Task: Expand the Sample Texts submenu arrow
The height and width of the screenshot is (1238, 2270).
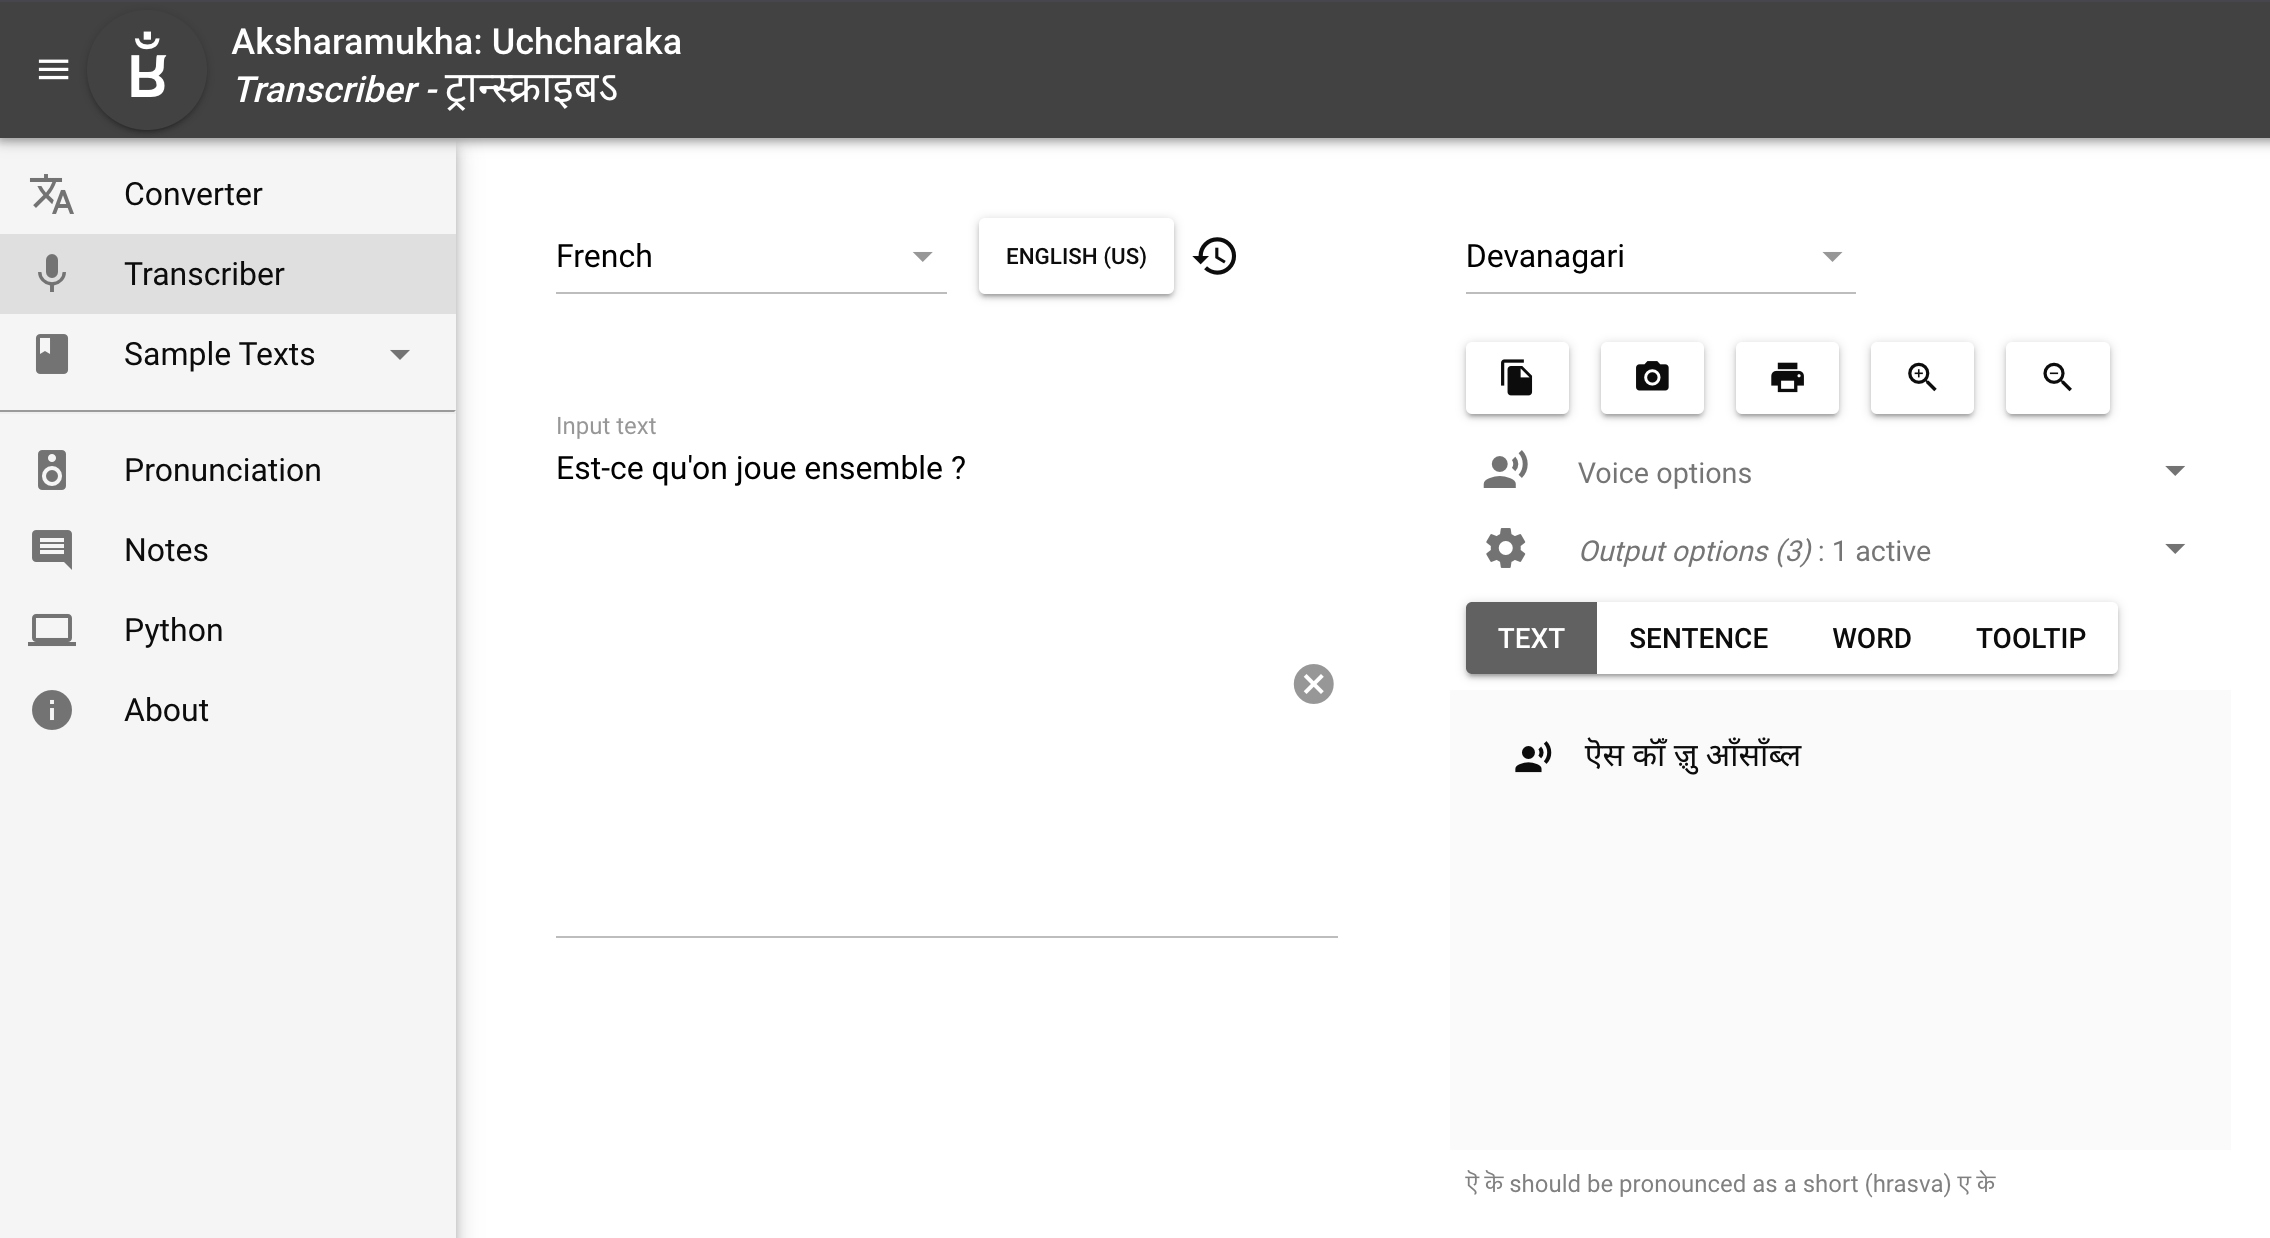Action: (400, 354)
